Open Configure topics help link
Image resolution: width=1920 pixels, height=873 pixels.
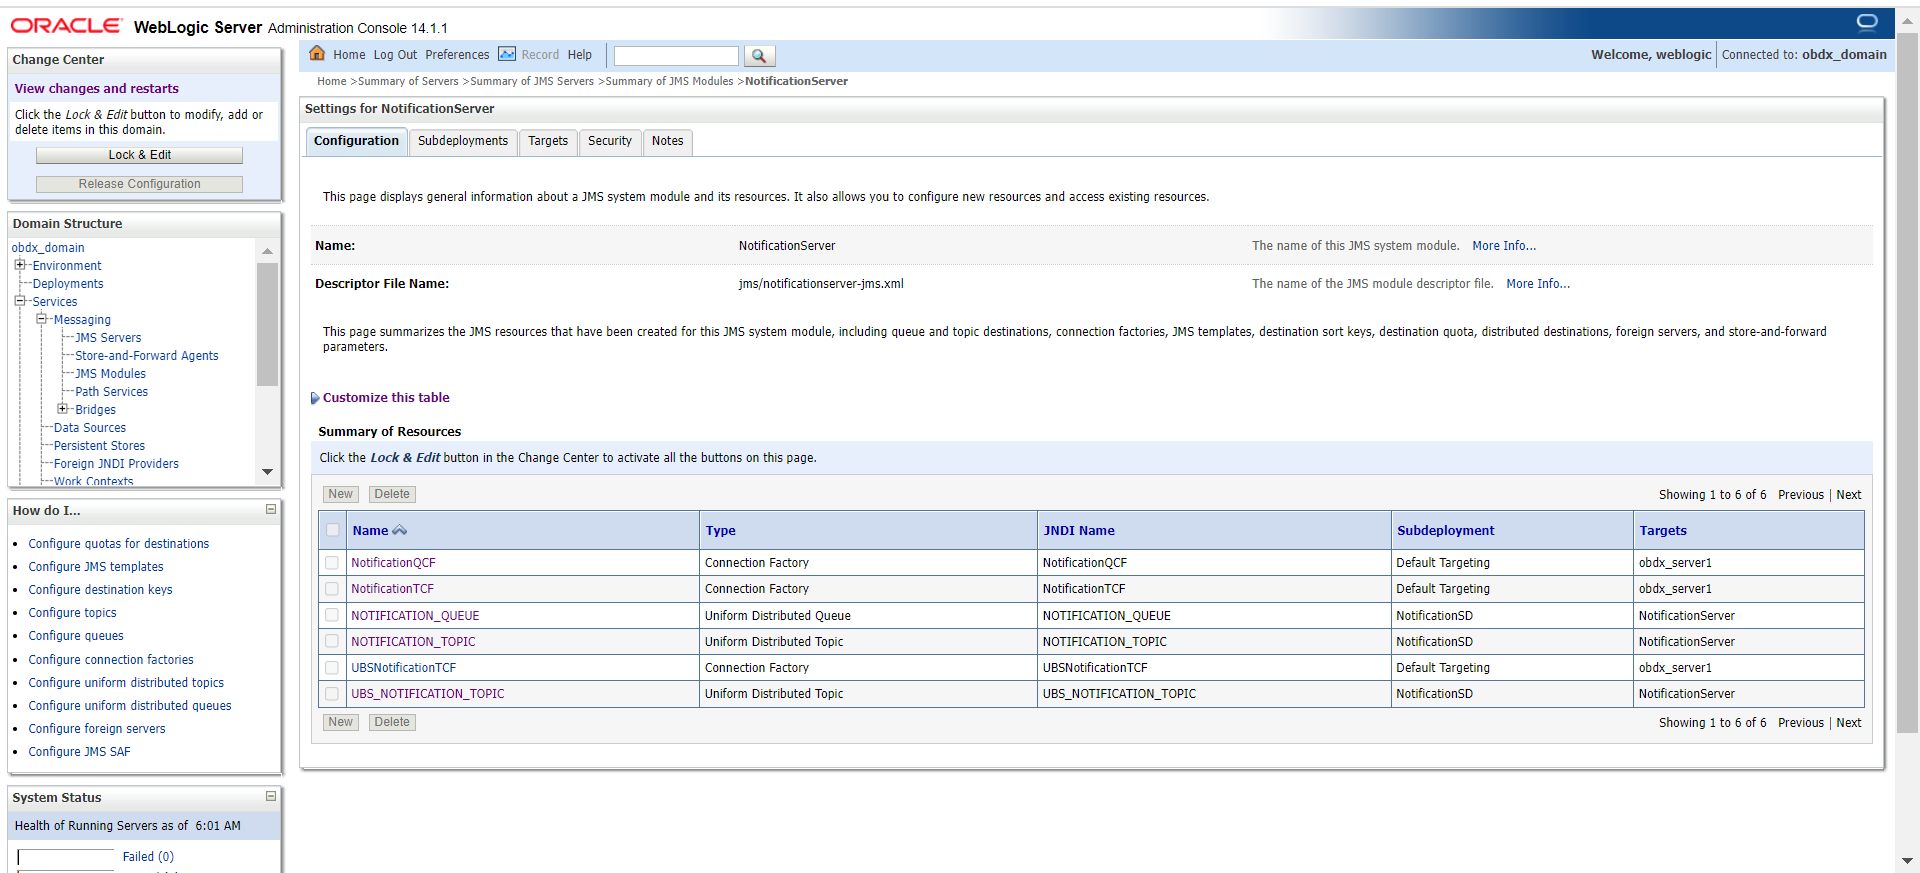(x=72, y=613)
